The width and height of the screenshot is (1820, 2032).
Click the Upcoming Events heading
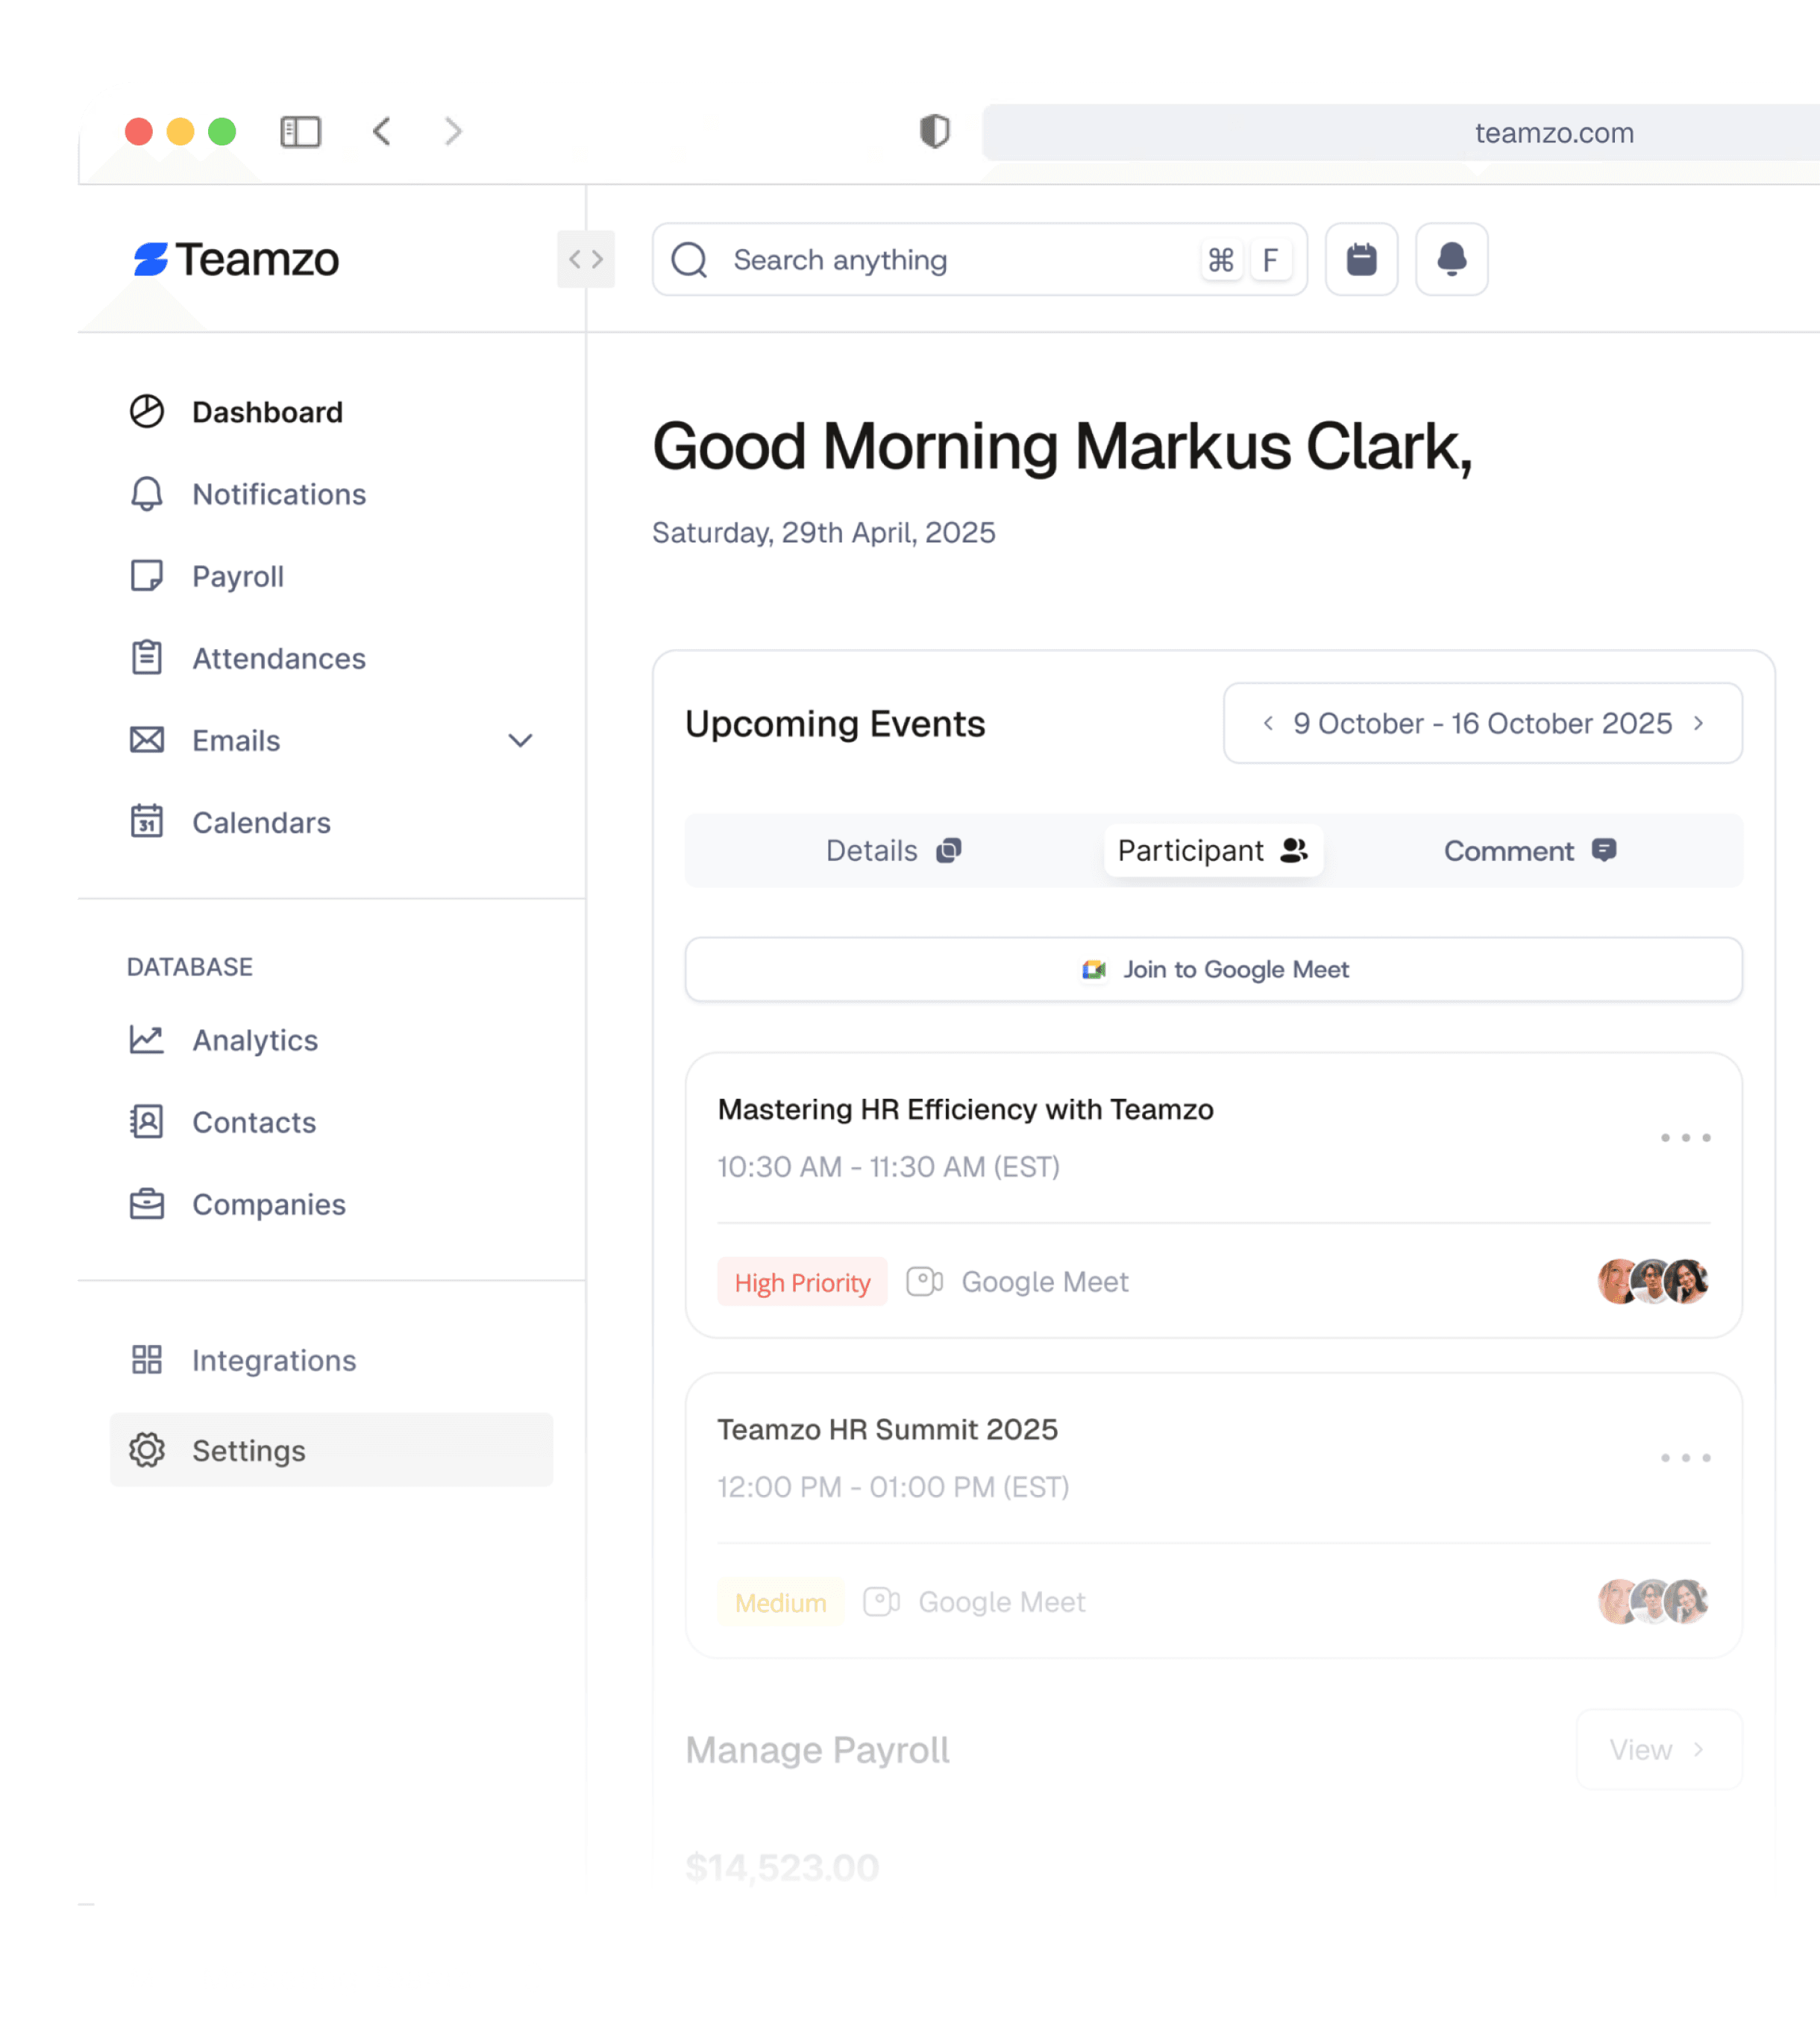coord(835,723)
